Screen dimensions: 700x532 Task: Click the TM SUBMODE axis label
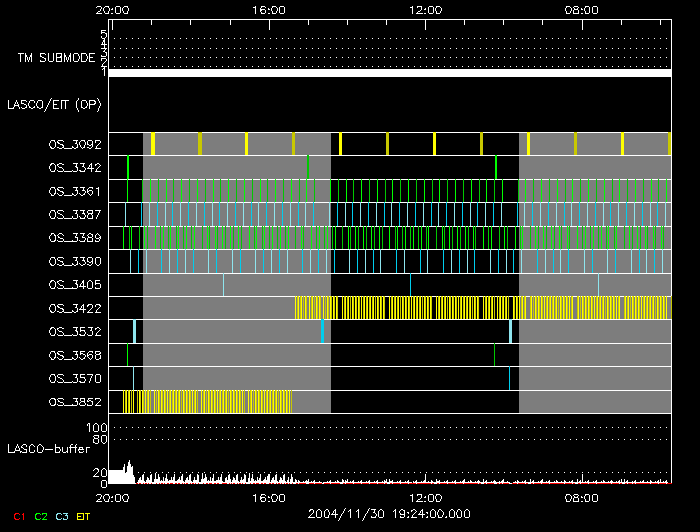[x=56, y=58]
